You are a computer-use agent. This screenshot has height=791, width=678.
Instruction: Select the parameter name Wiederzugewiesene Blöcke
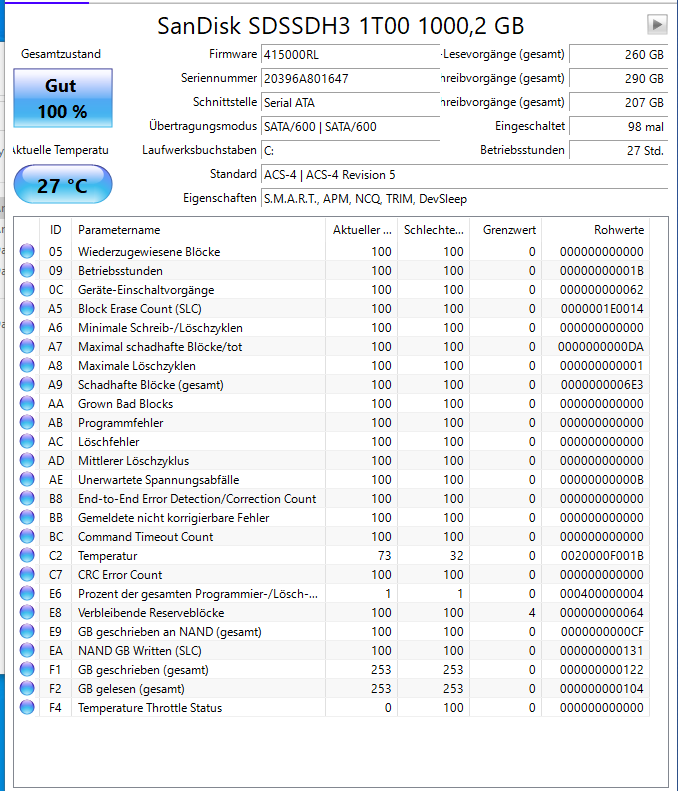coord(149,252)
